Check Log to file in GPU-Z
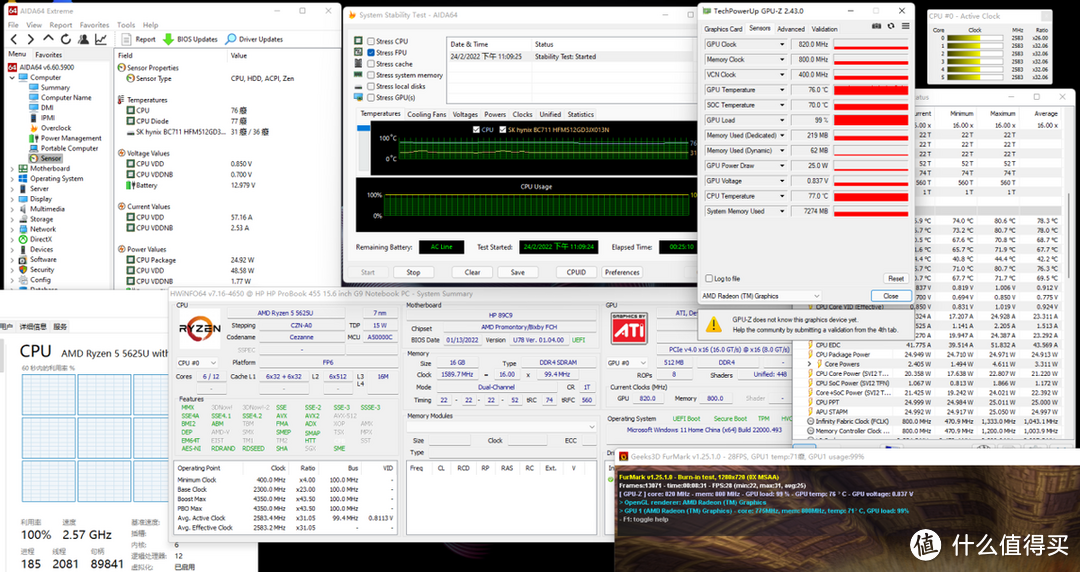1080x572 pixels. (709, 278)
